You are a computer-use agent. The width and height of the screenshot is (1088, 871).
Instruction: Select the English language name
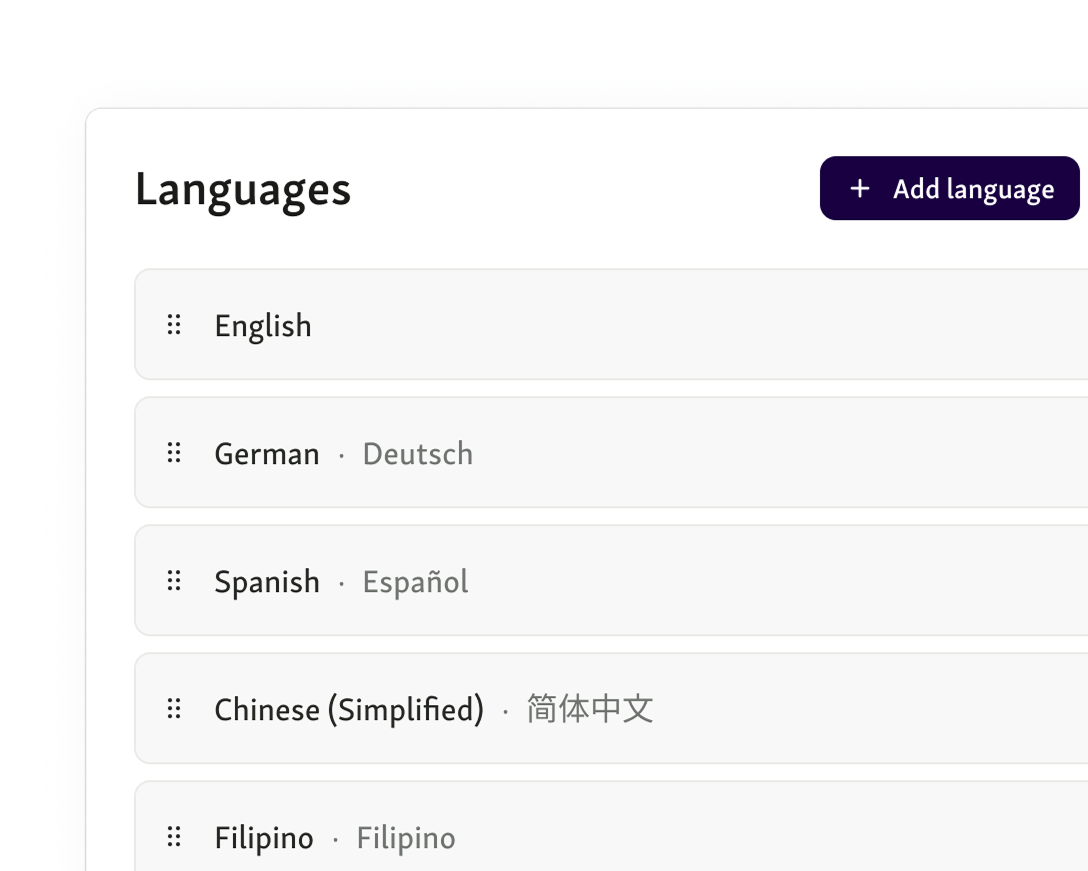[263, 326]
